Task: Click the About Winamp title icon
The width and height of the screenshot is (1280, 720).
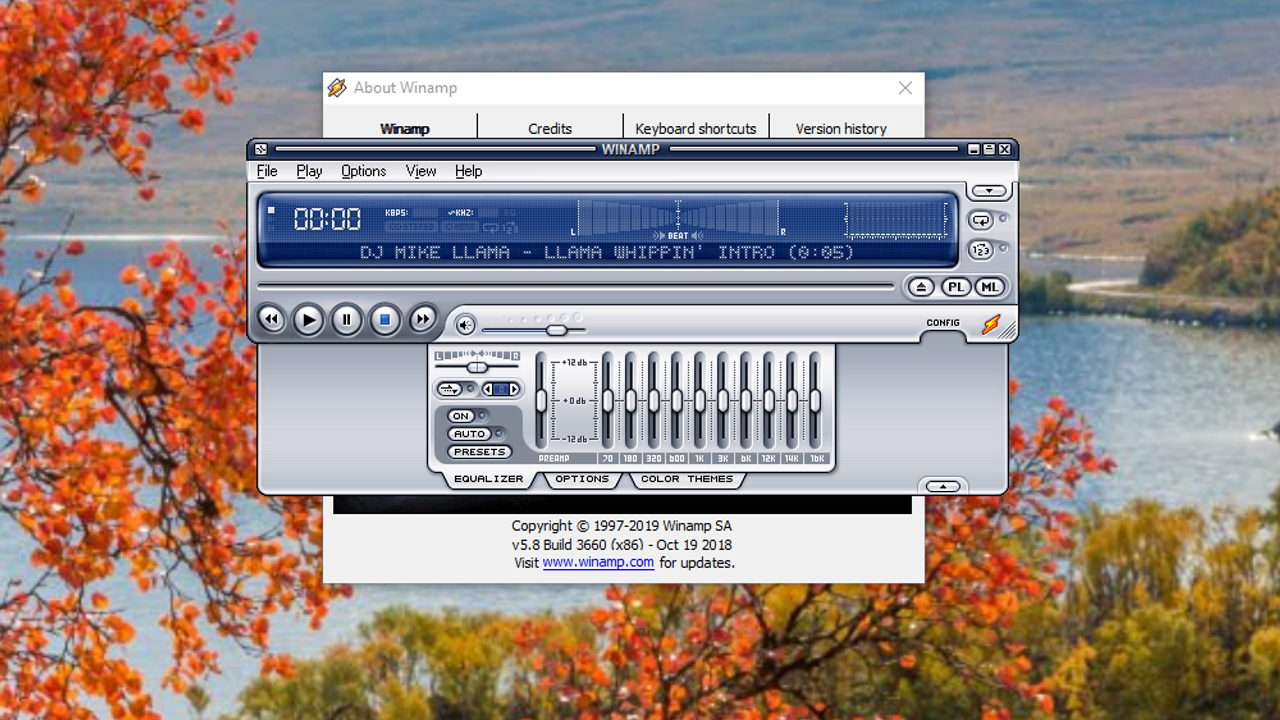Action: point(338,88)
